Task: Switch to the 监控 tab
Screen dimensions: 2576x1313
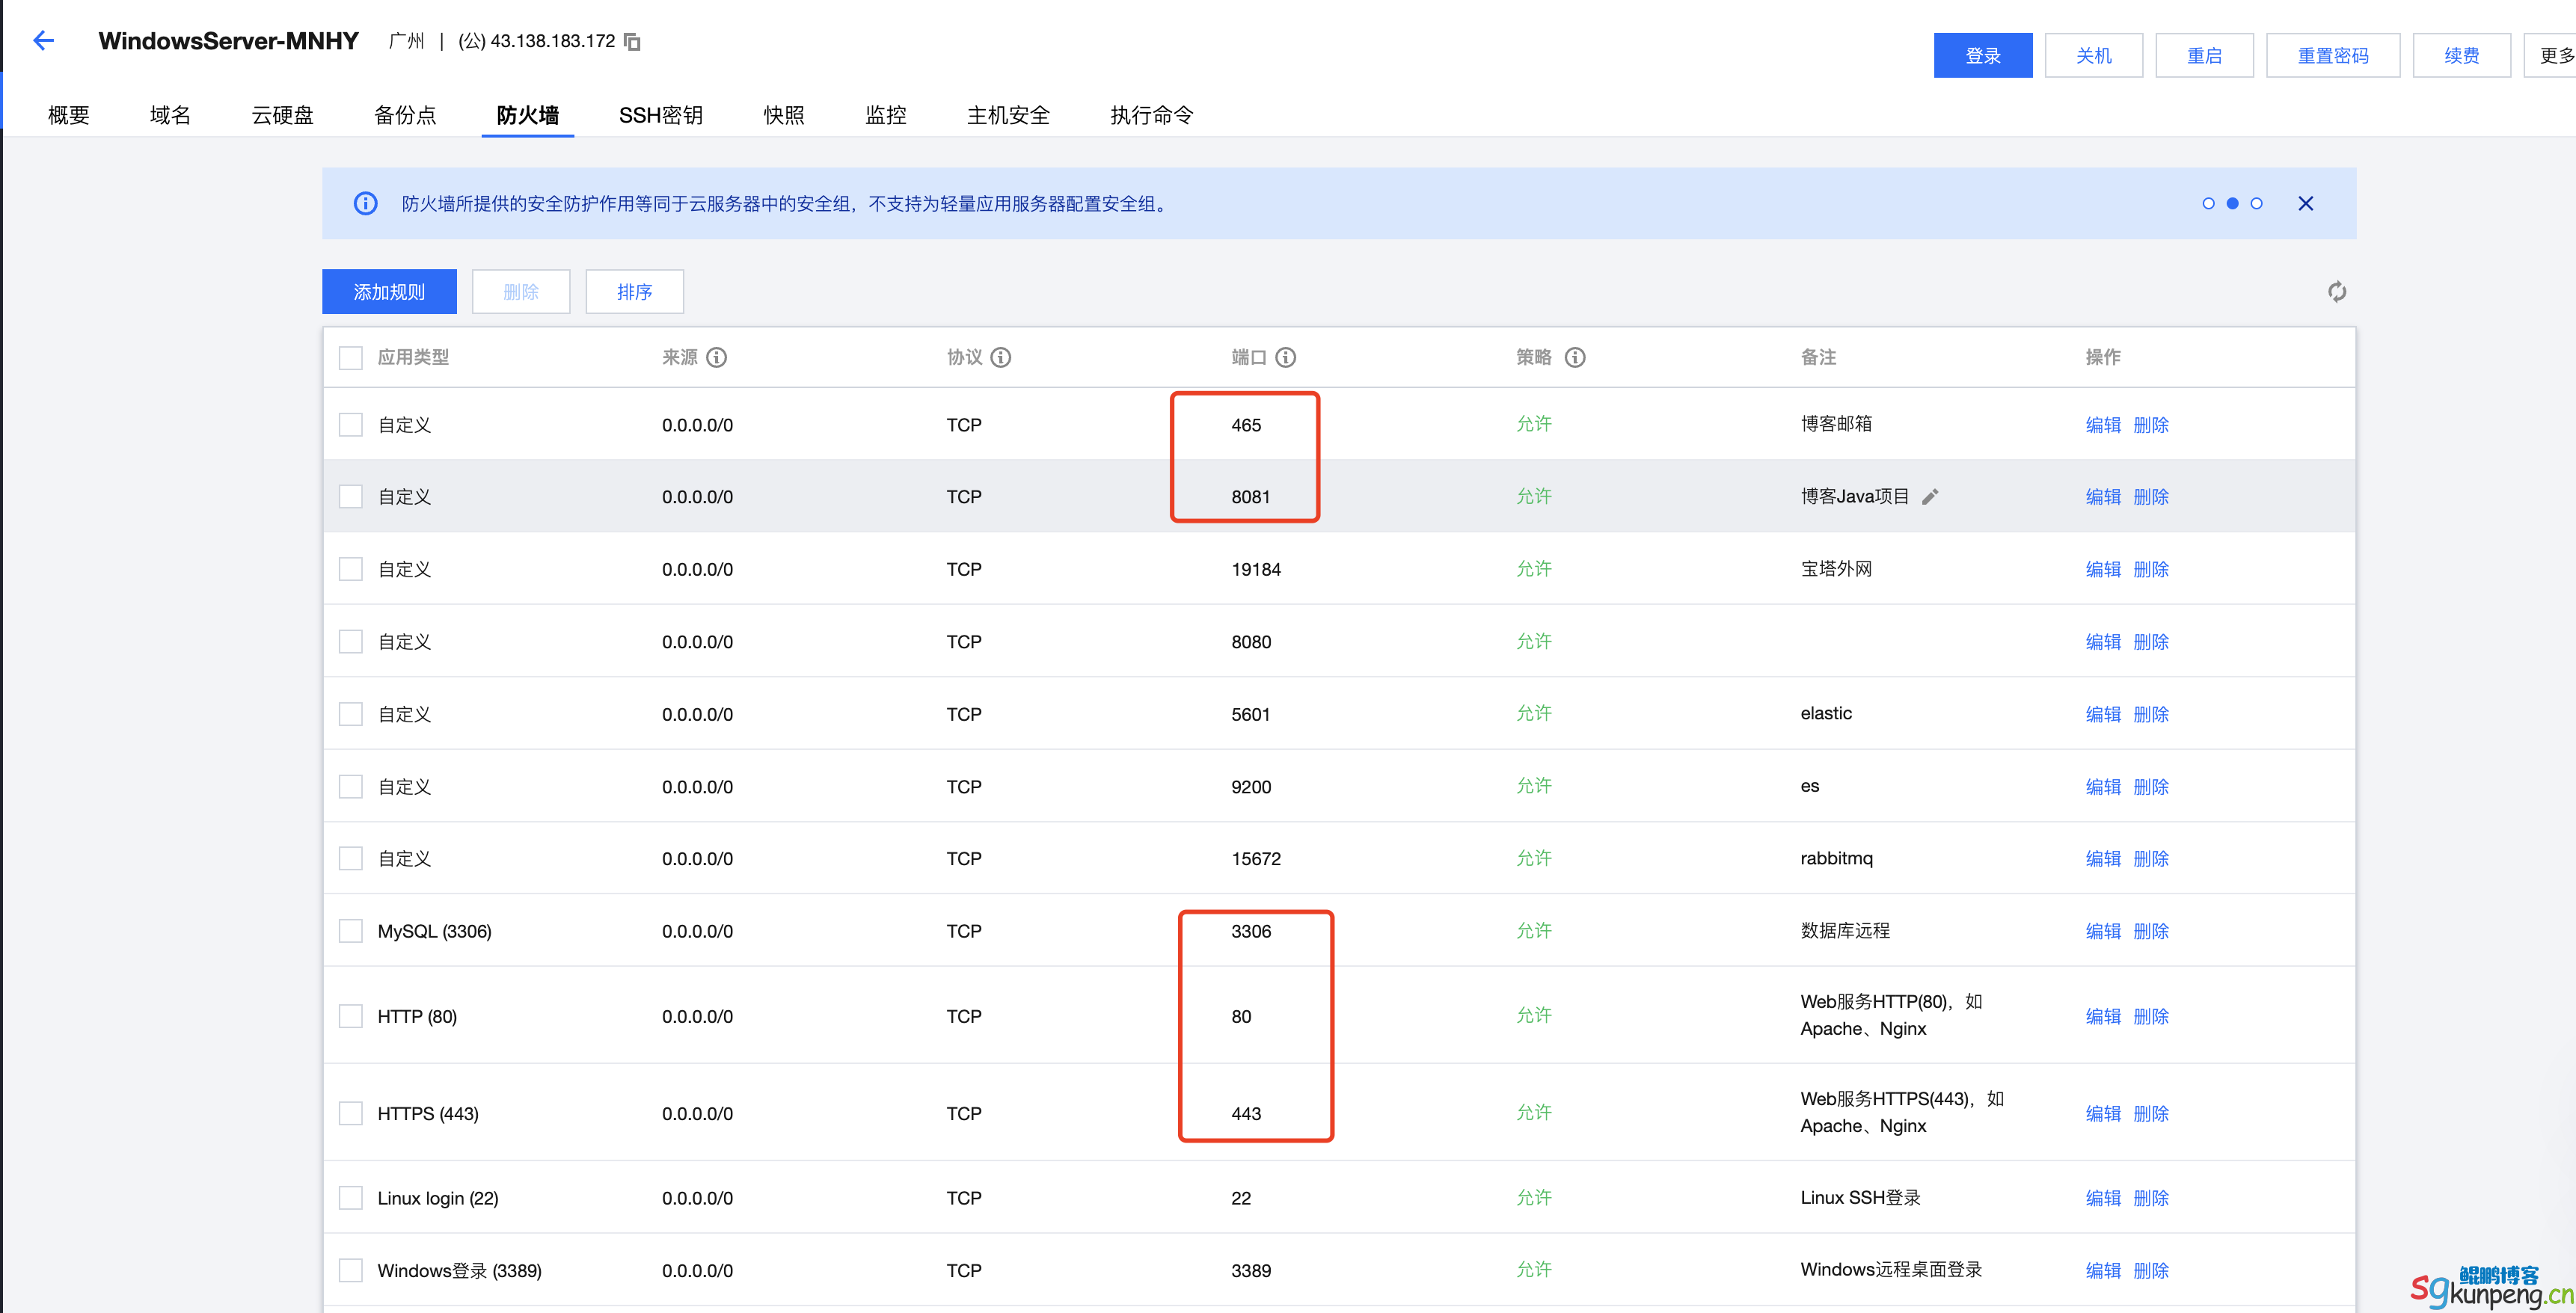Action: (x=886, y=115)
